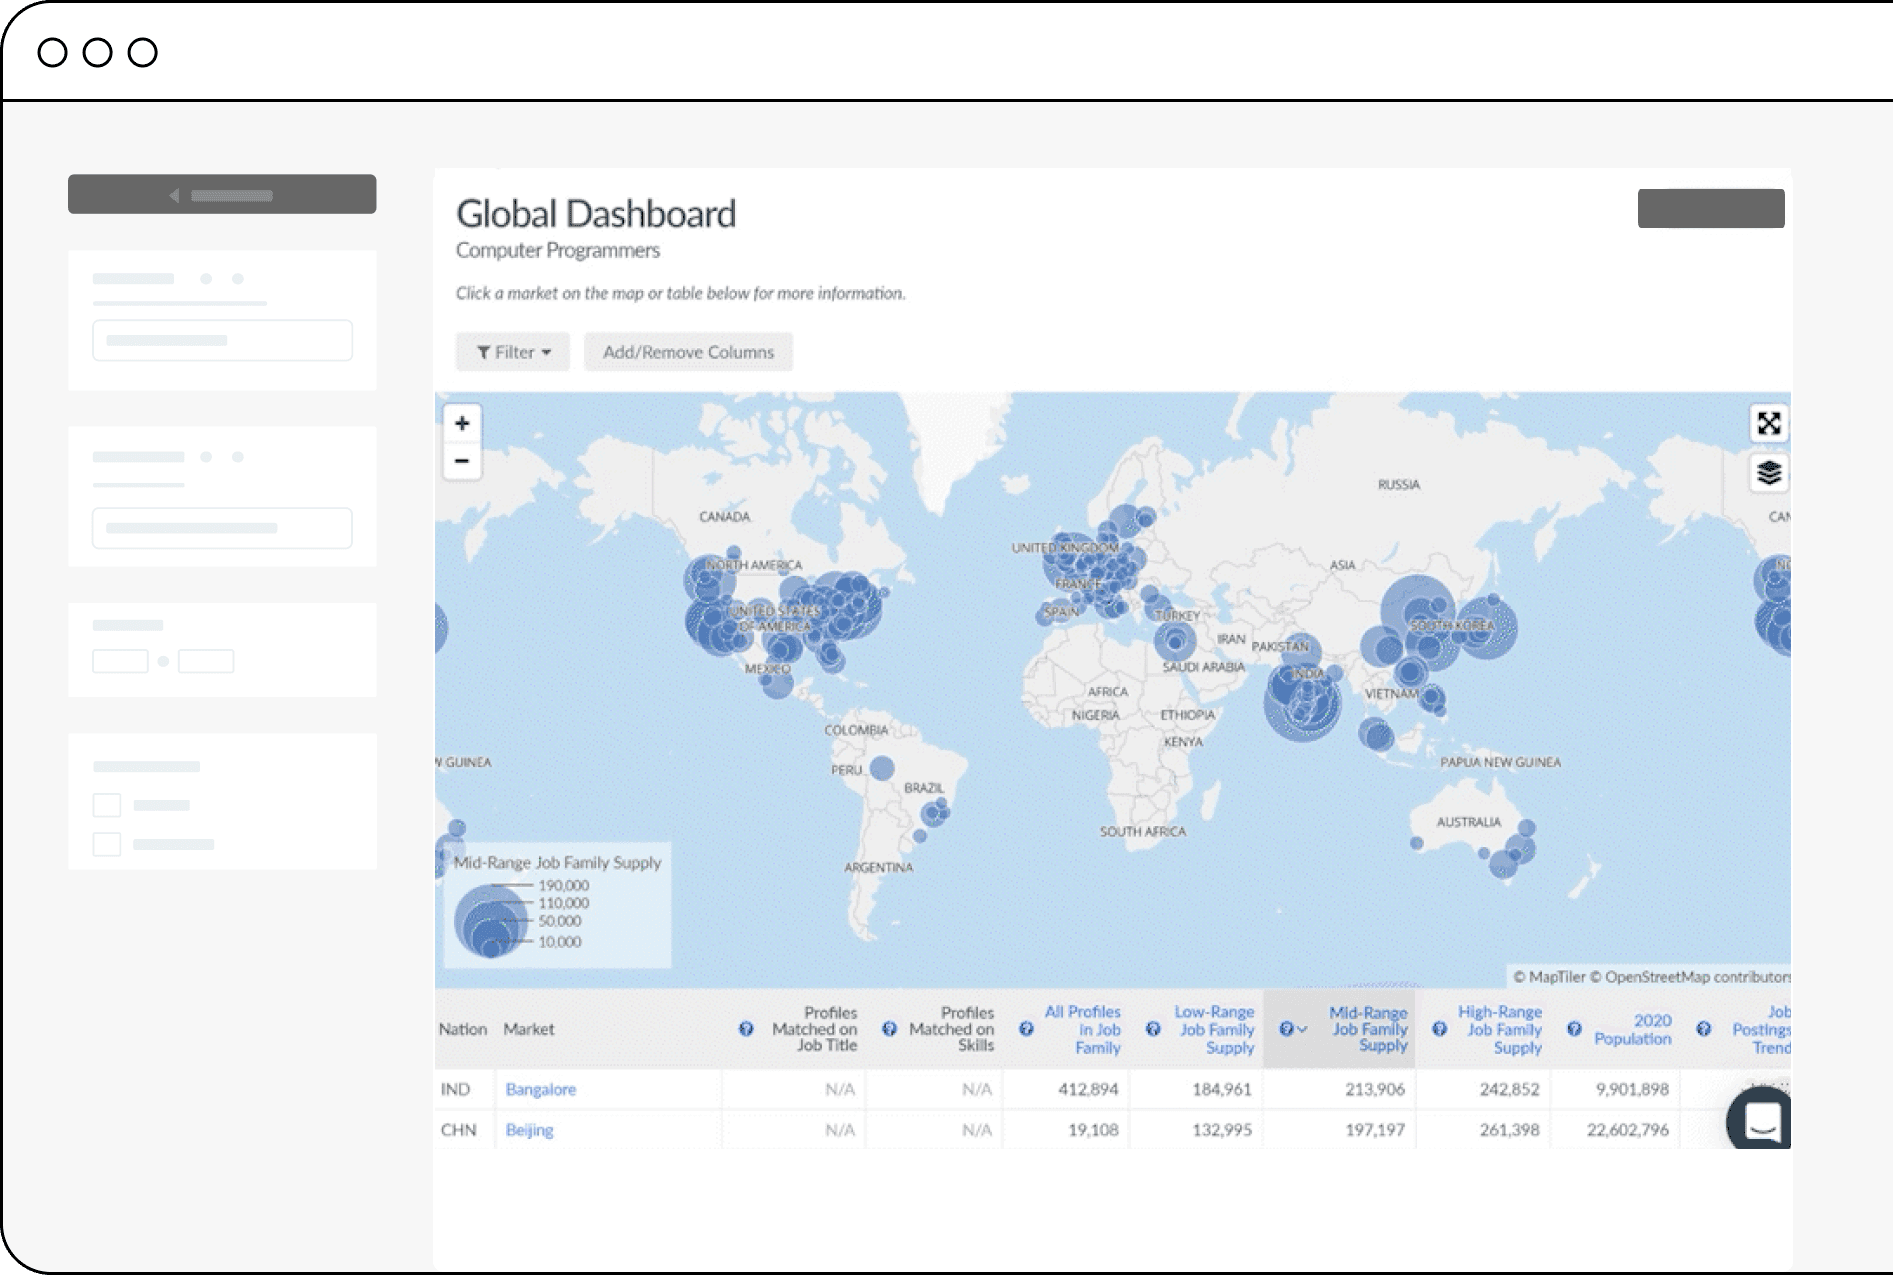Viewport: 1893px width, 1275px height.
Task: Zoom out on the map with minus button
Action: pos(462,461)
